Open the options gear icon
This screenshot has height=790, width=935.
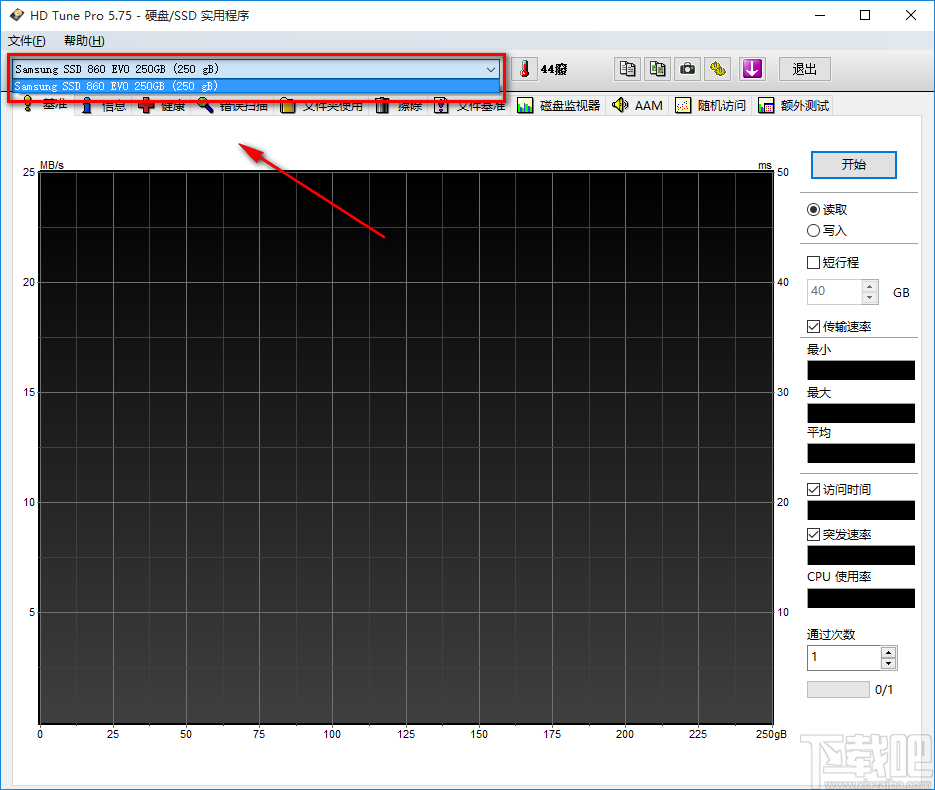(717, 69)
